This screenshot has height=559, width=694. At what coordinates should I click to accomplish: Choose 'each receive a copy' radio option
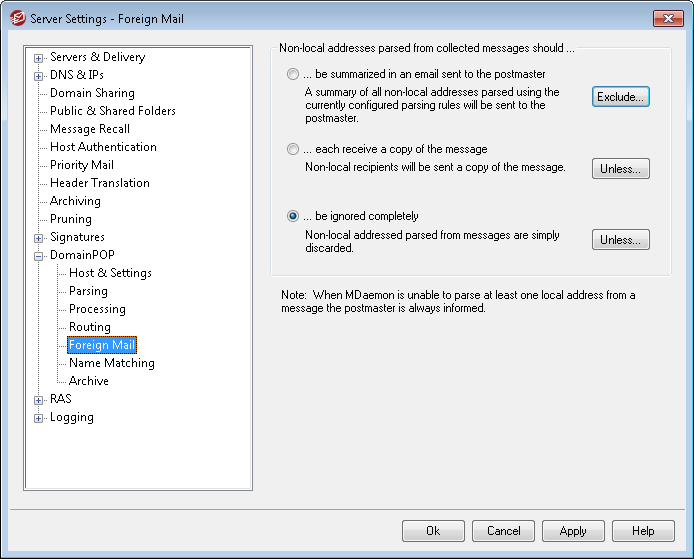(x=293, y=149)
